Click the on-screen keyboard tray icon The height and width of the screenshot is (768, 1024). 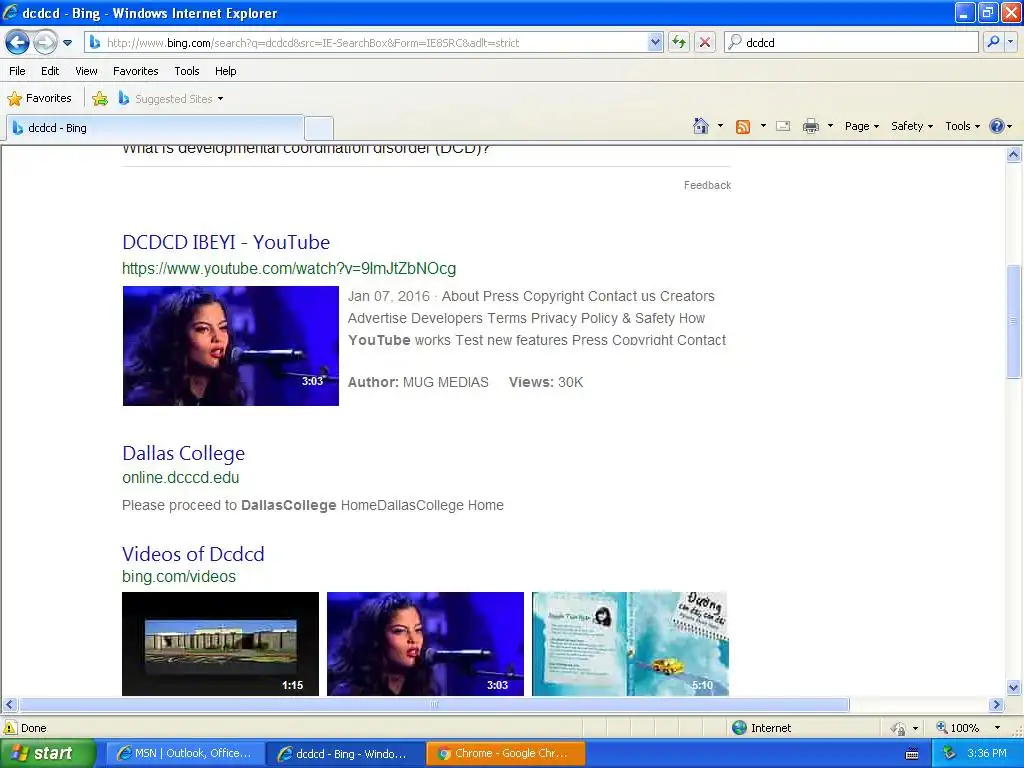point(912,754)
